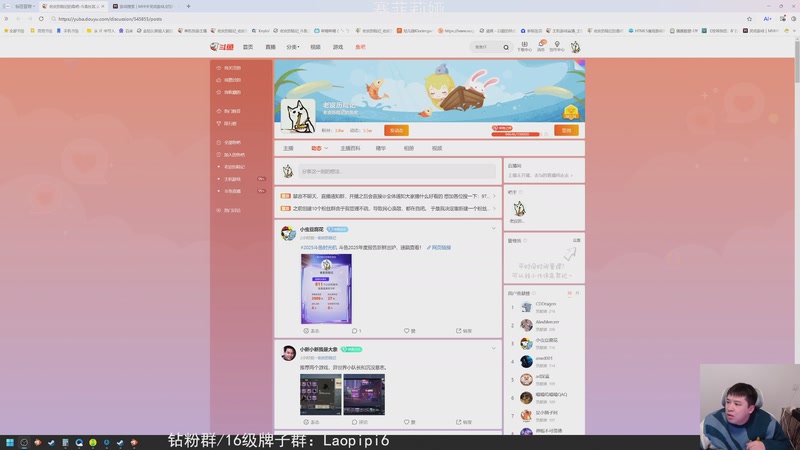Click the bookmark star in address bar

click(749, 19)
